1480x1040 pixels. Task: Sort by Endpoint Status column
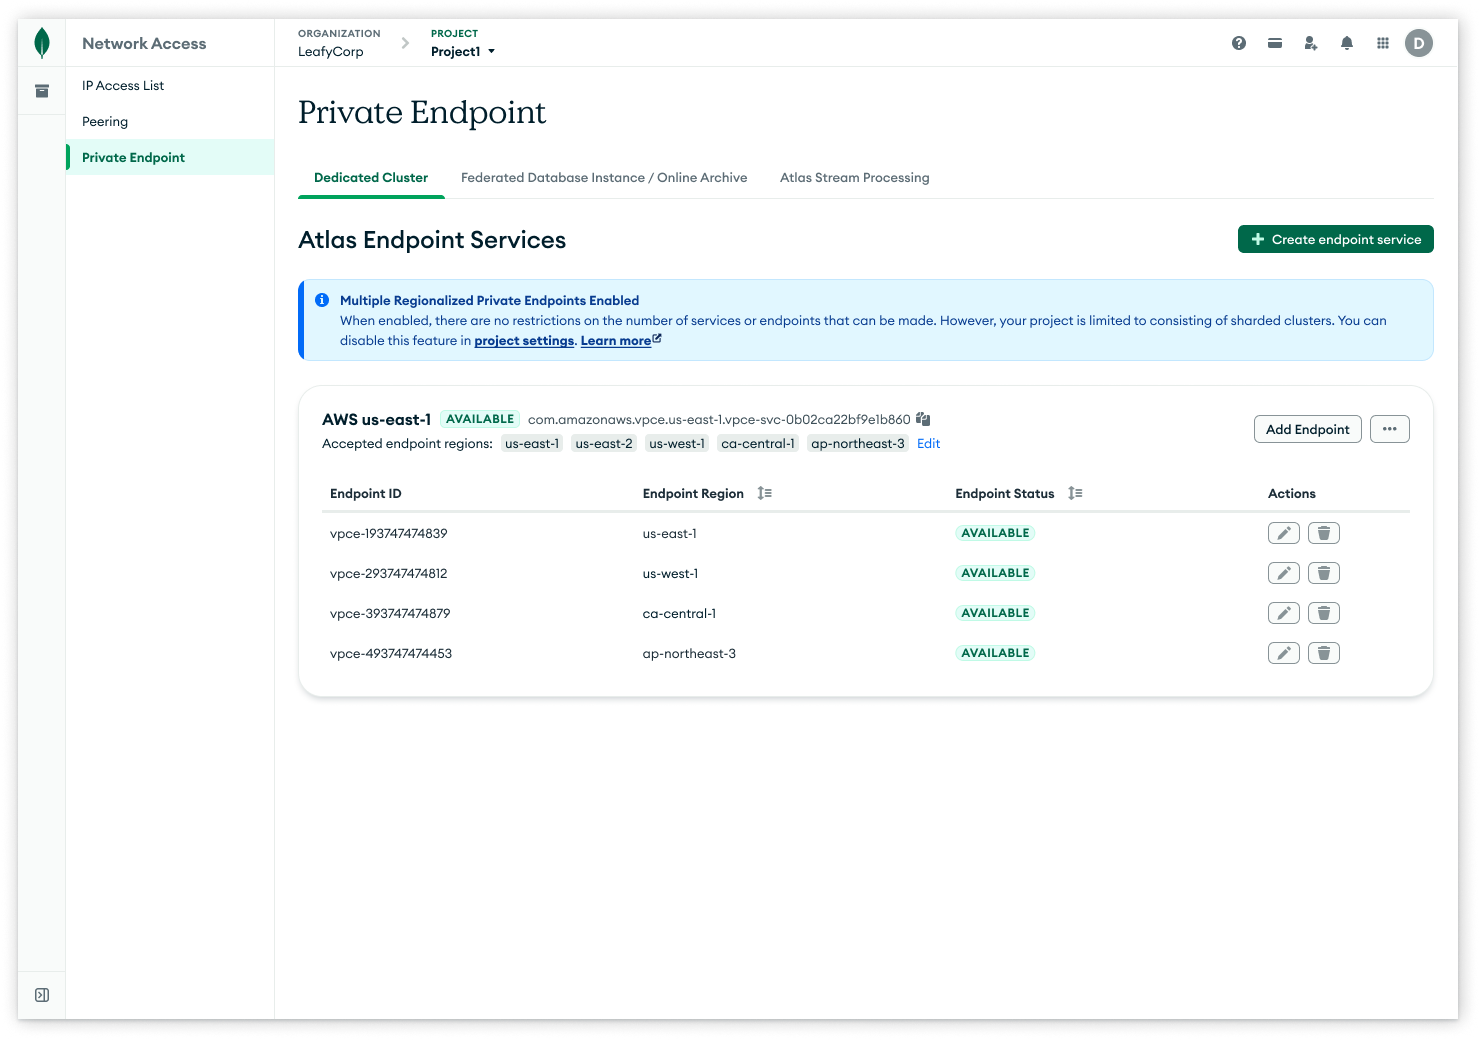tap(1075, 493)
